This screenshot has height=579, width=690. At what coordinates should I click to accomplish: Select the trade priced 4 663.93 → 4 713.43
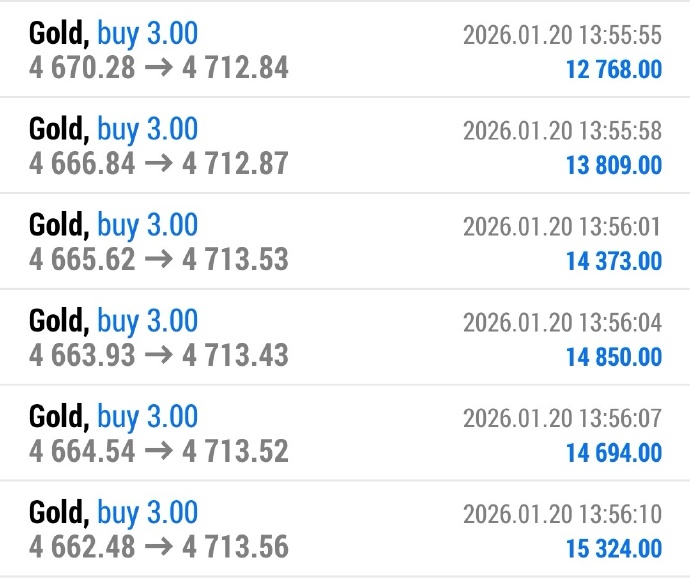158,354
